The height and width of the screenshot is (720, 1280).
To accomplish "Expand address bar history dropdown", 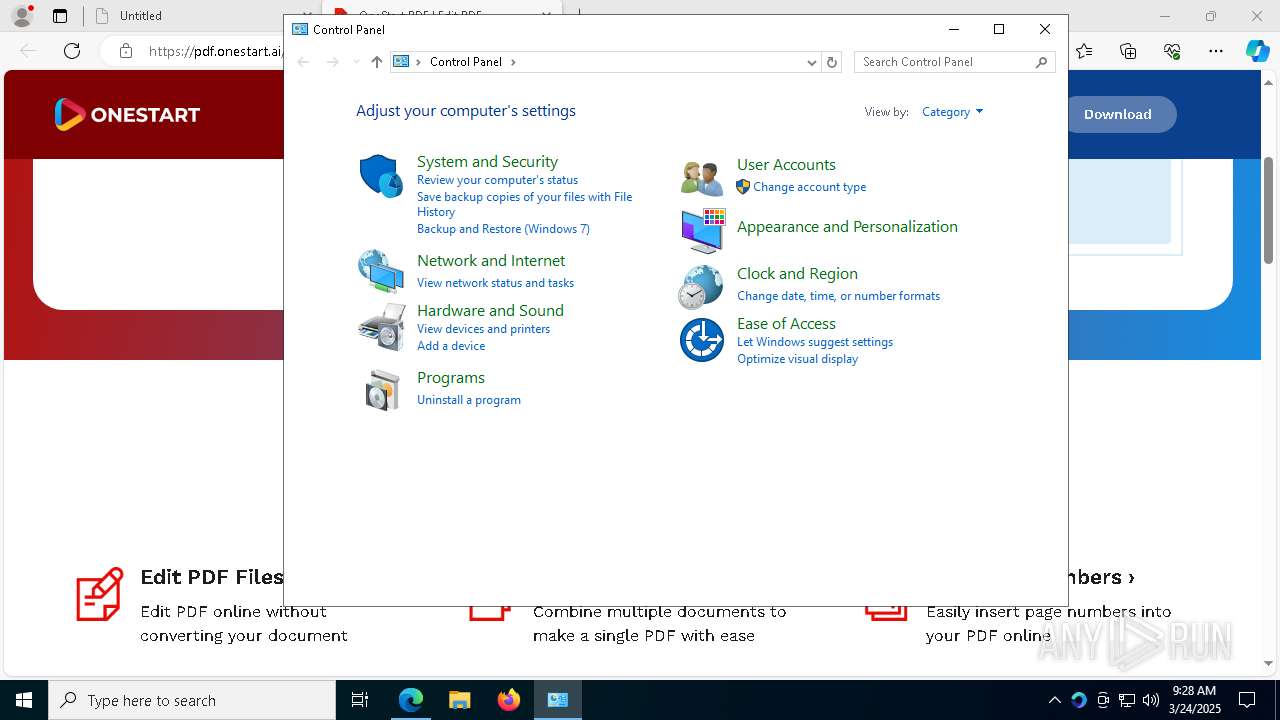I will click(x=812, y=62).
